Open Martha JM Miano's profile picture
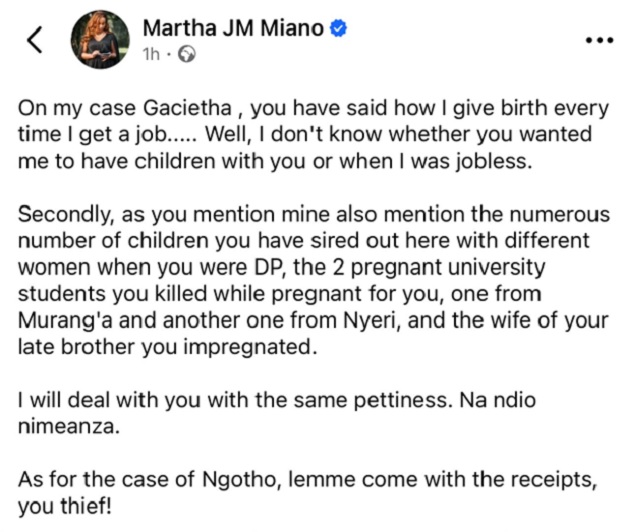624x532 pixels. point(101,40)
